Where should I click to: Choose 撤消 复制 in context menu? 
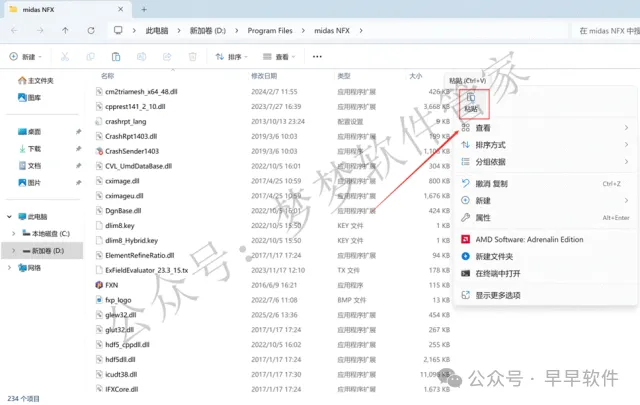pyautogui.click(x=545, y=184)
